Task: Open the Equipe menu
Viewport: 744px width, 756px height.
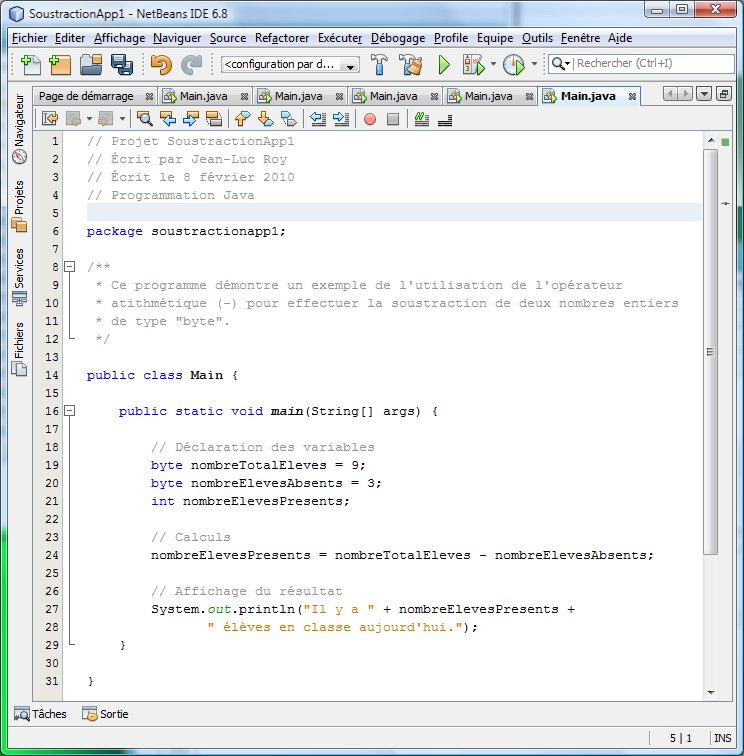Action: point(495,38)
